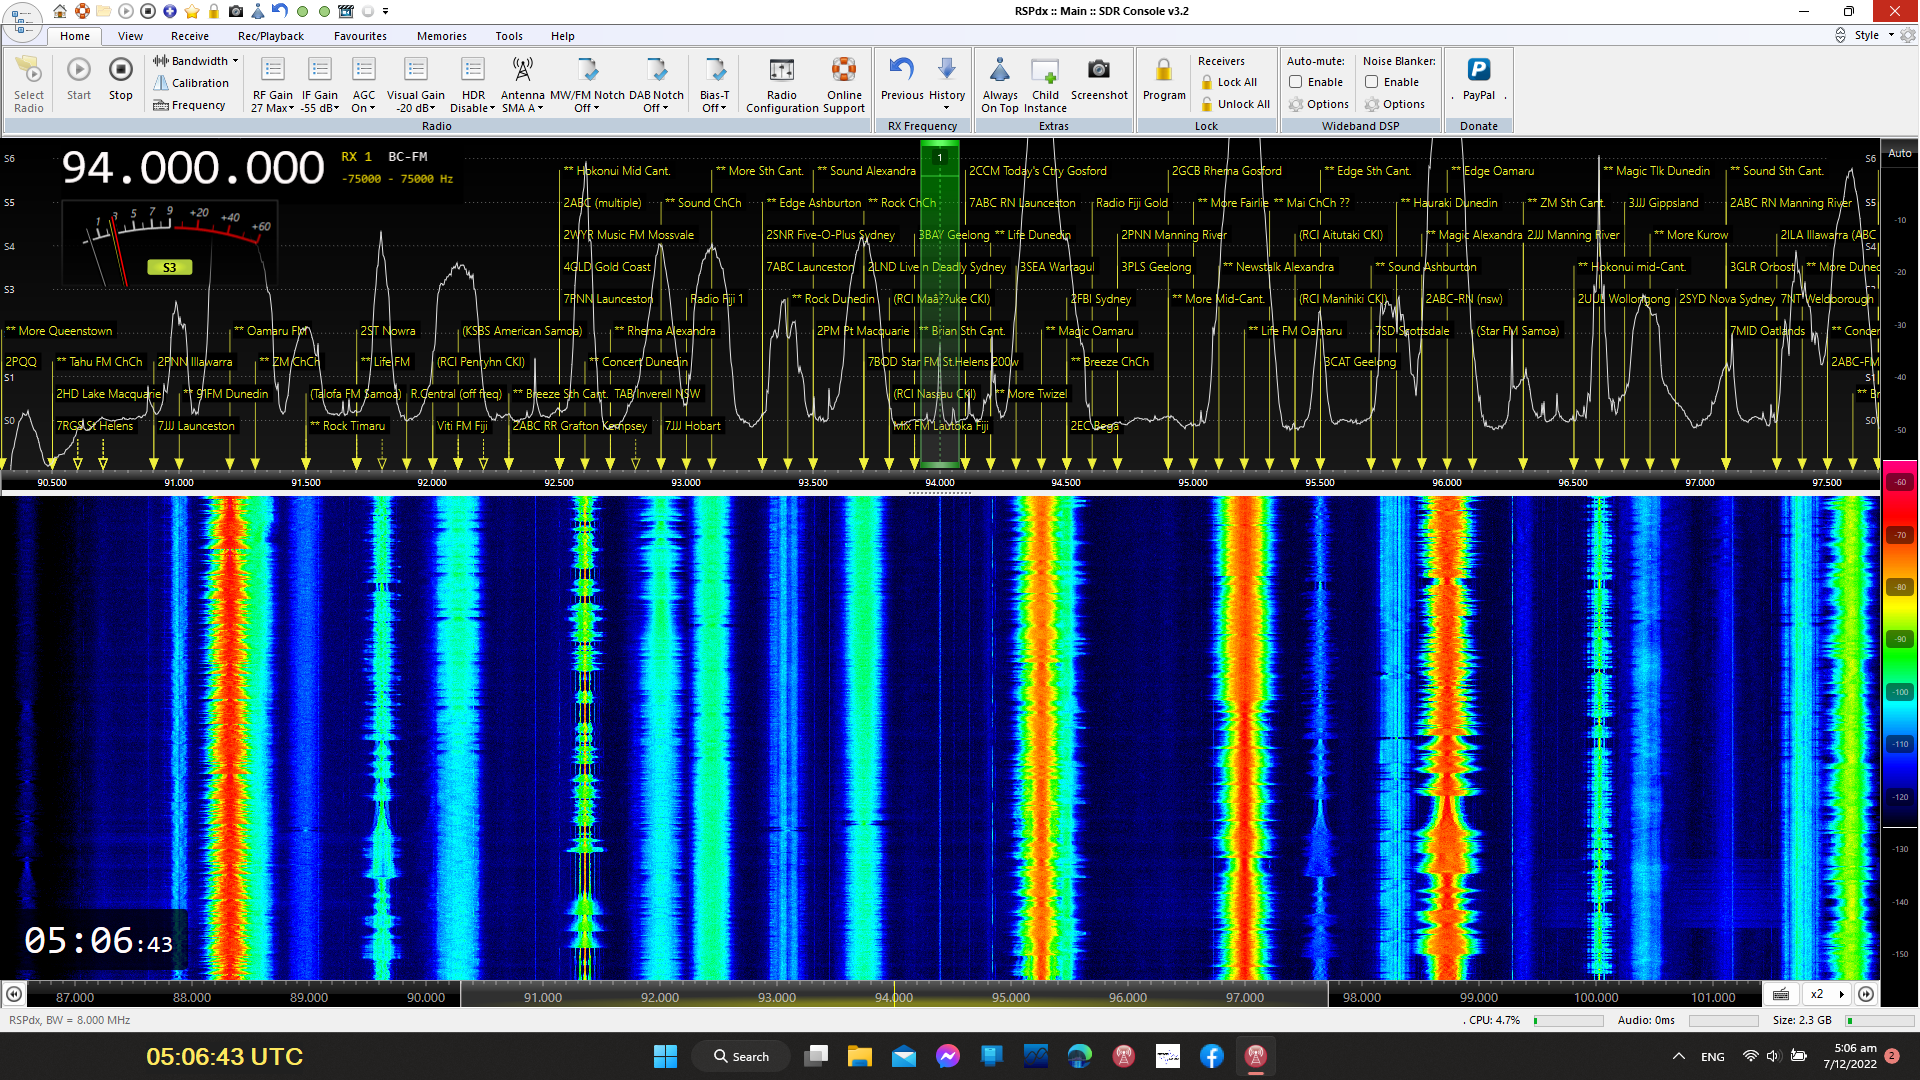Open the Bandwidth dropdown
Screen dimensions: 1920x1080
pos(200,61)
